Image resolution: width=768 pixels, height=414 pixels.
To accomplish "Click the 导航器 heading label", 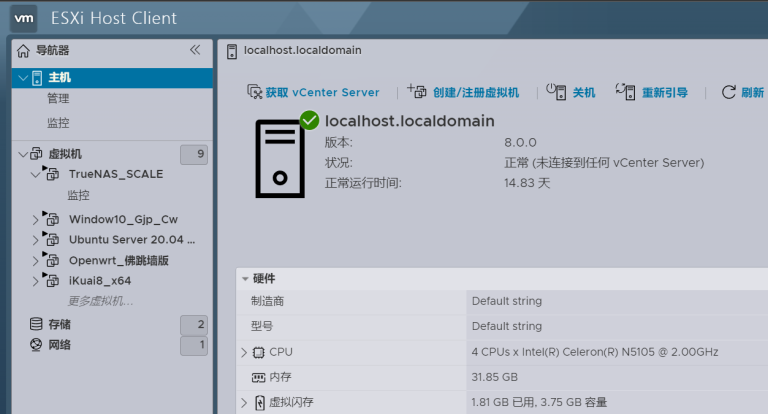I will click(x=52, y=50).
